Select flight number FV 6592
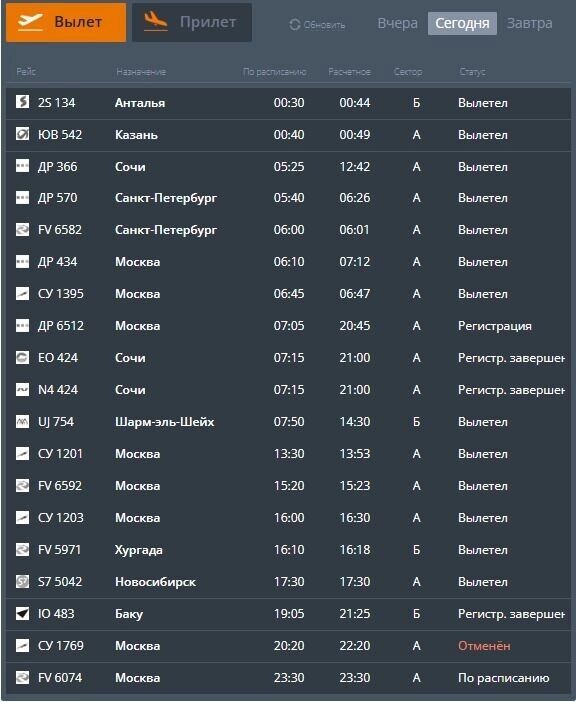 (x=60, y=486)
